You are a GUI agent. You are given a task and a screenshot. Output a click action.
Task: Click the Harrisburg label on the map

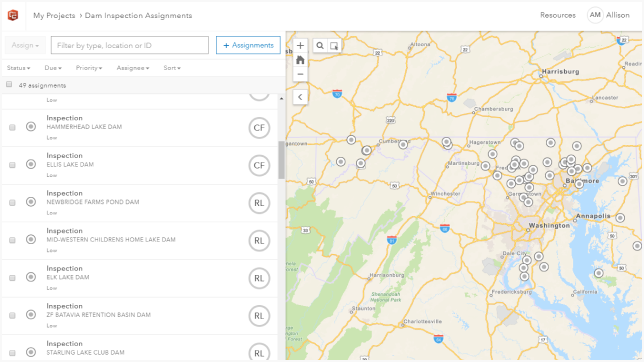(560, 71)
